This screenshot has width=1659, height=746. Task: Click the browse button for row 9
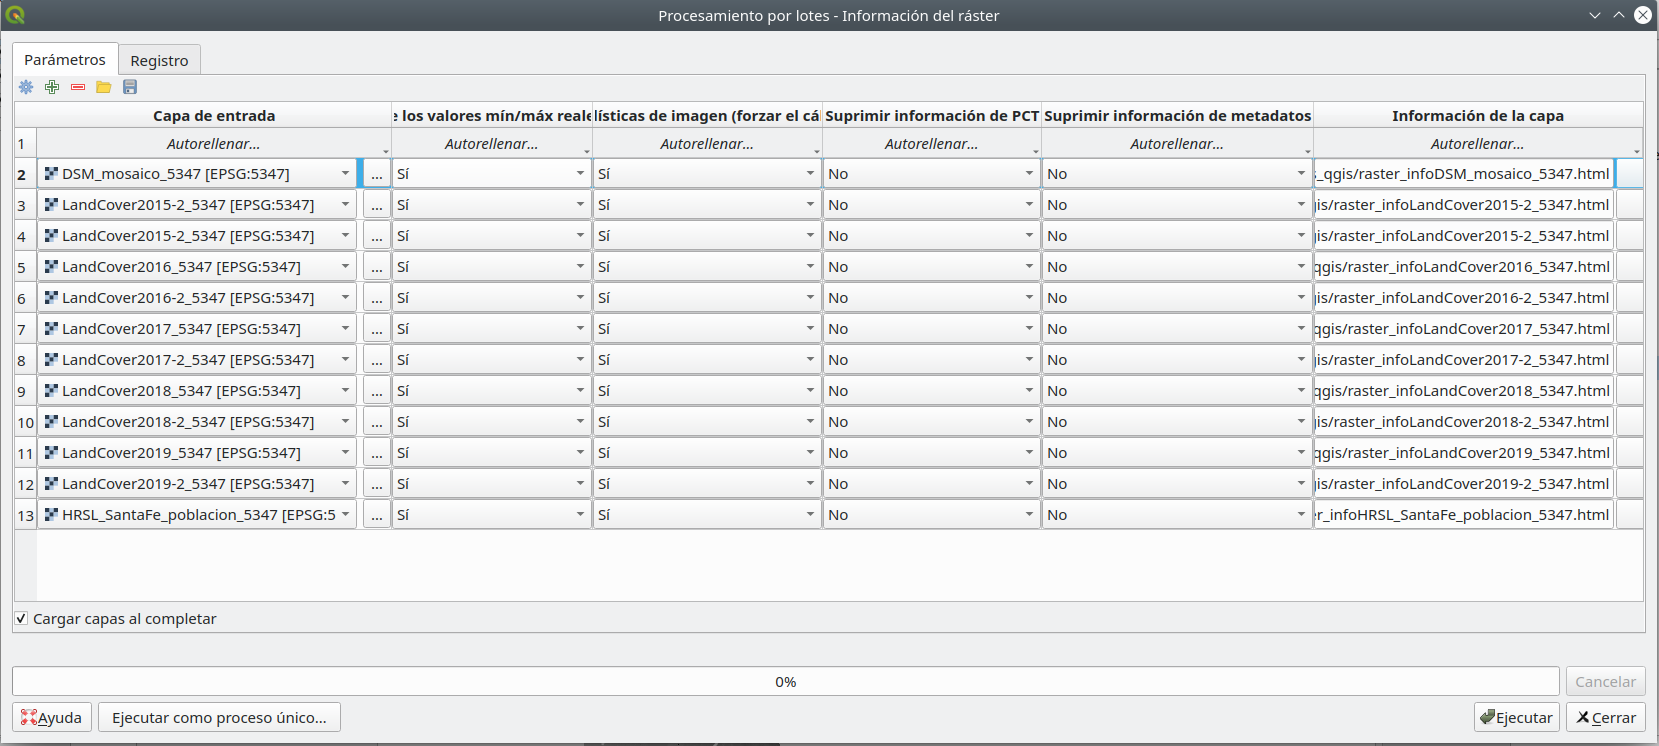[x=377, y=391]
